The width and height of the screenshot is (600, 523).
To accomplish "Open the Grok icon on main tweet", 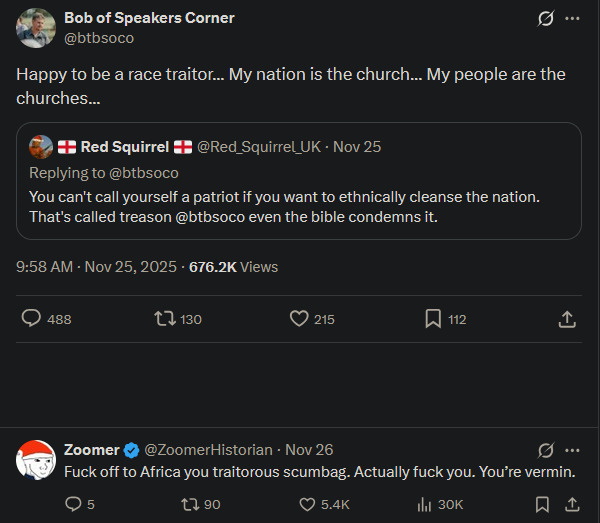I will click(546, 19).
